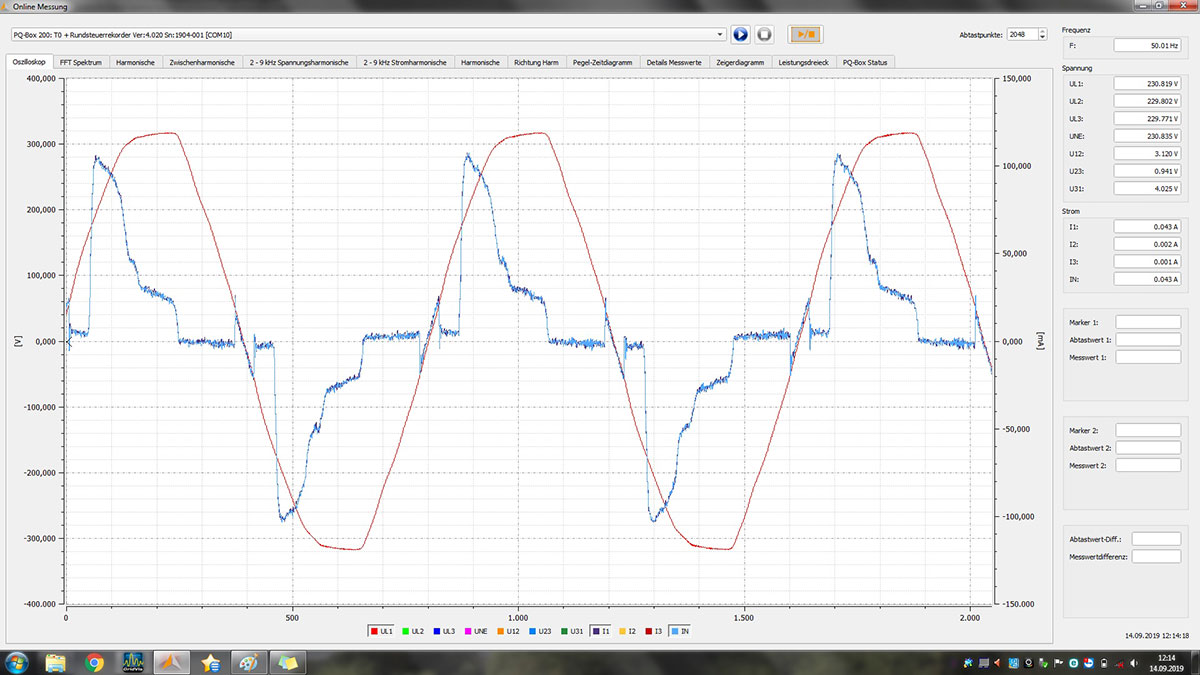Click the Abtastwert-Diff. field
1200x675 pixels.
tap(1156, 538)
